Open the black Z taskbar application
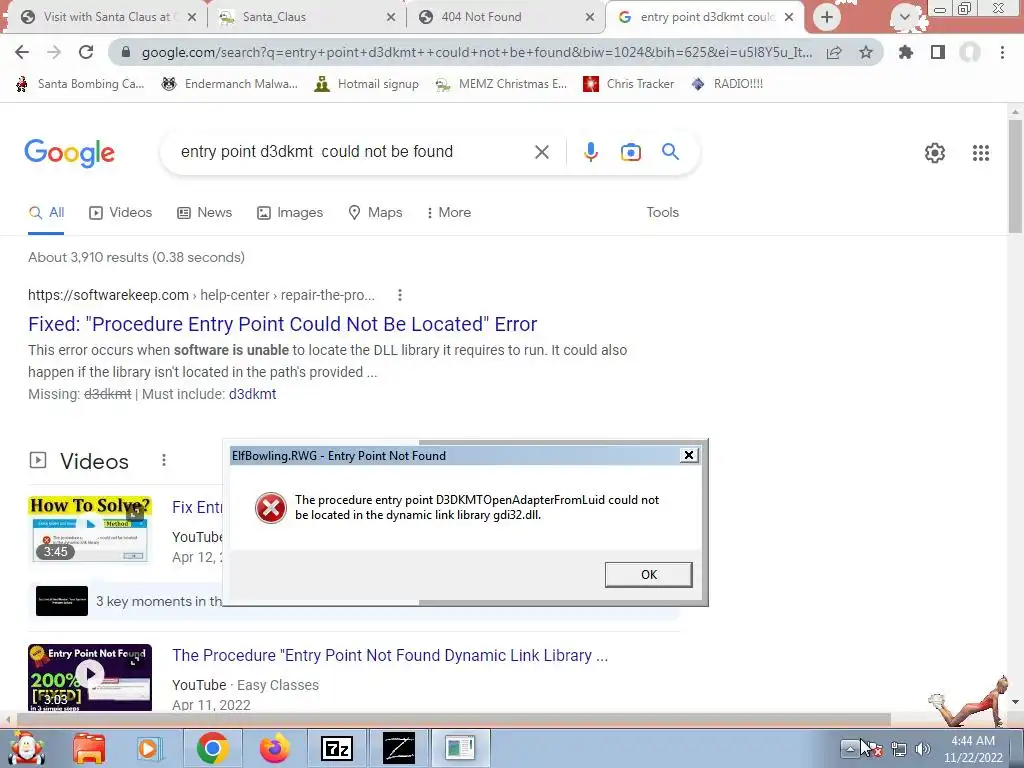Screen dimensions: 1024x768 (x=398, y=748)
